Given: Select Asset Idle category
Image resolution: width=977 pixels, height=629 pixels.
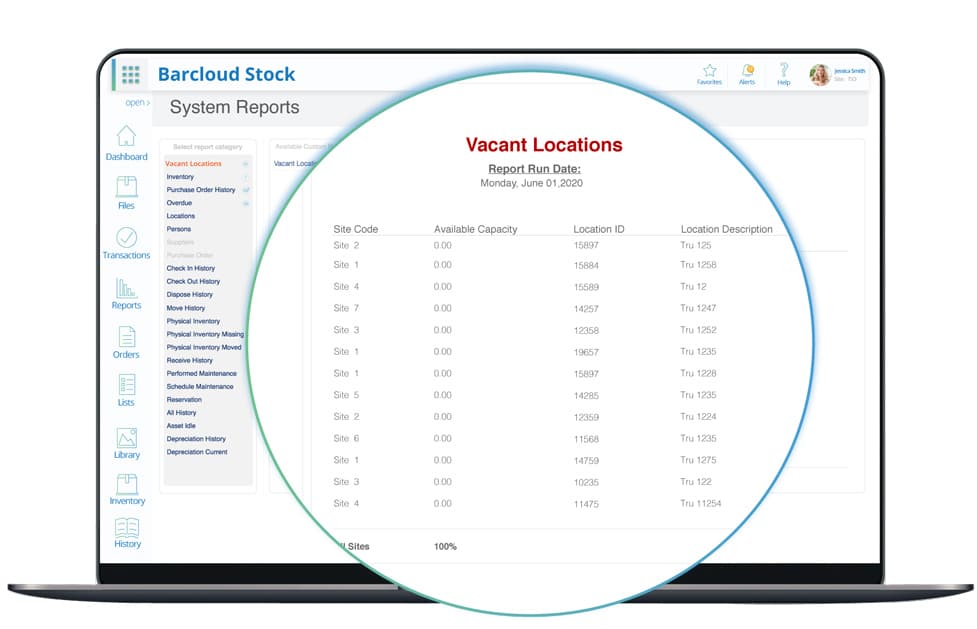Looking at the screenshot, I should 181,426.
